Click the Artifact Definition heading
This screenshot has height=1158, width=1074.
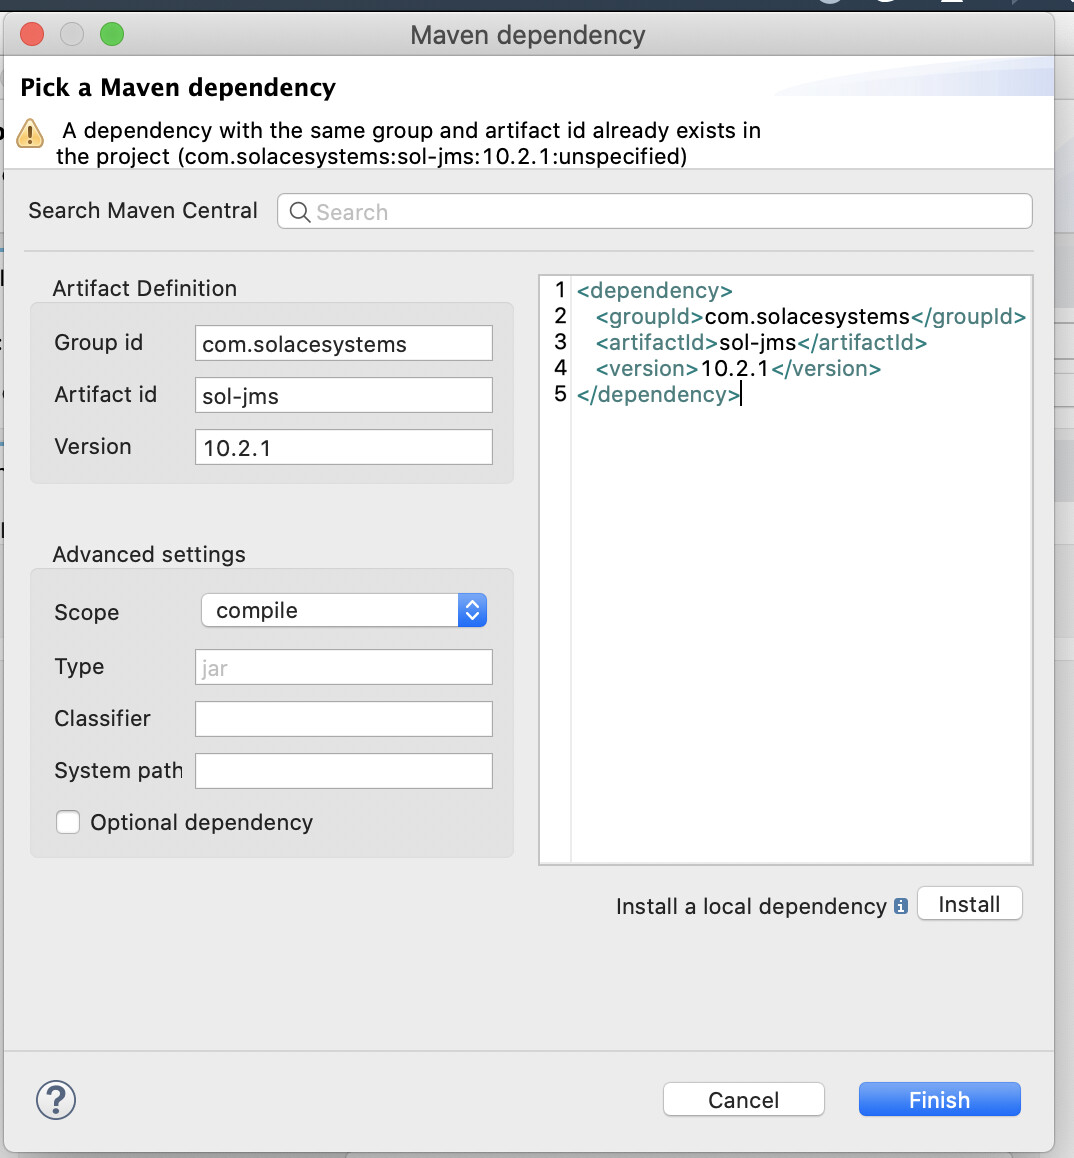click(145, 288)
